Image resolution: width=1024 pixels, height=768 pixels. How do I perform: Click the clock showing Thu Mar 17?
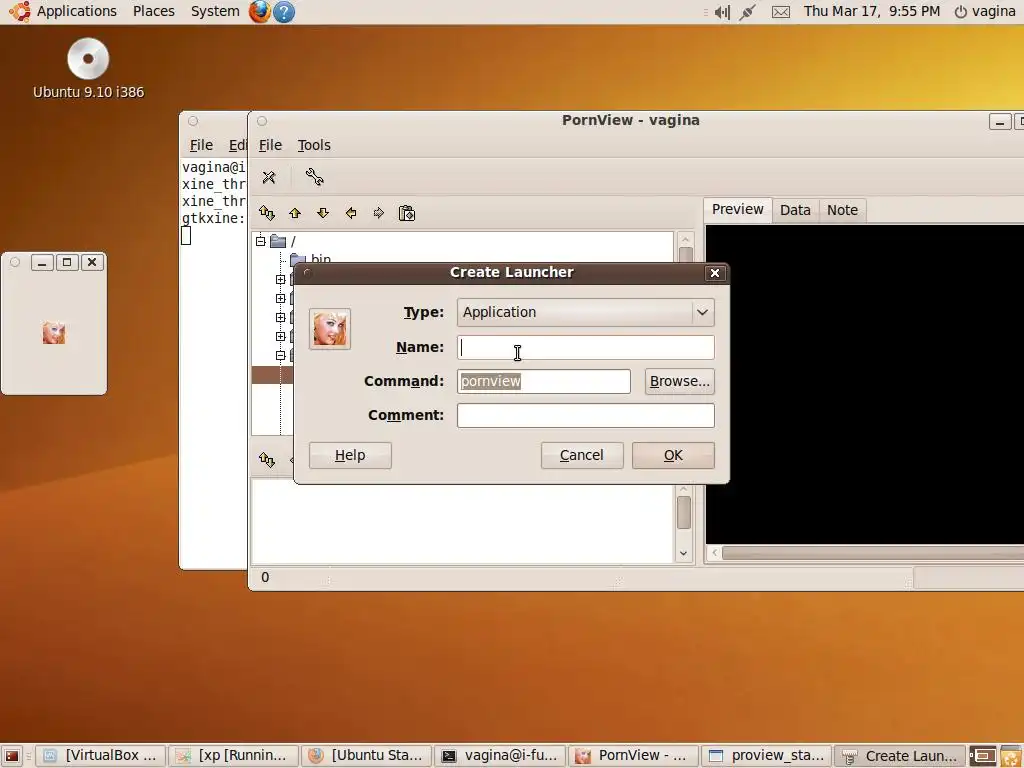click(x=872, y=11)
